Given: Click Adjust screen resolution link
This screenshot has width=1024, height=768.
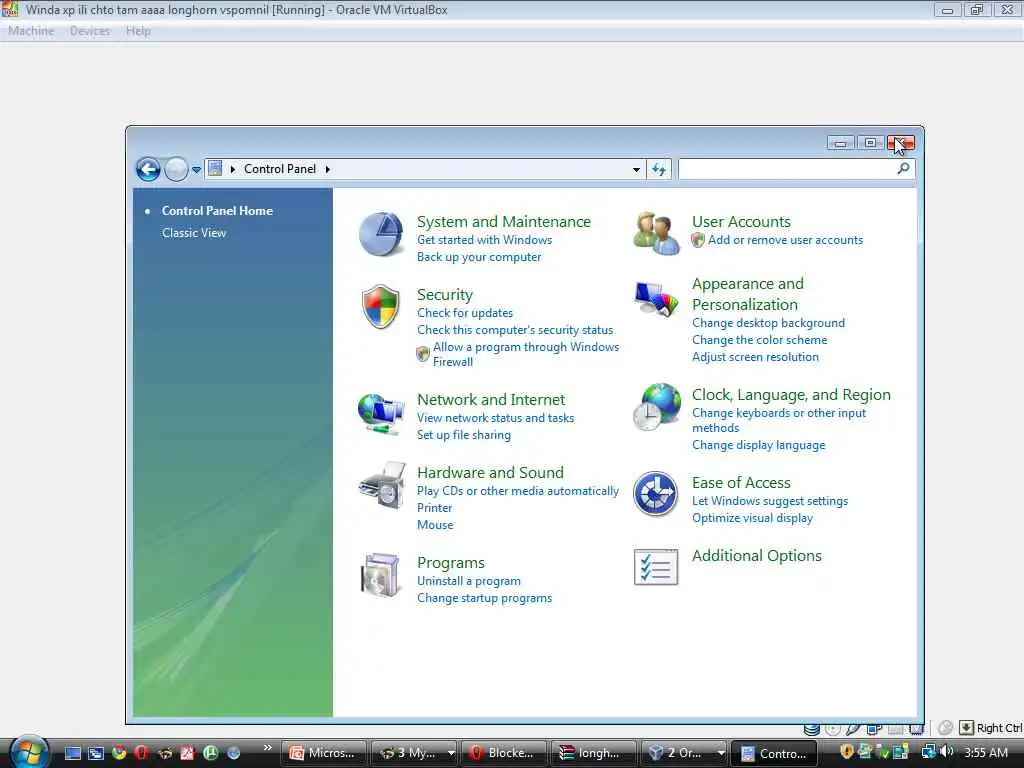Looking at the screenshot, I should 756,357.
